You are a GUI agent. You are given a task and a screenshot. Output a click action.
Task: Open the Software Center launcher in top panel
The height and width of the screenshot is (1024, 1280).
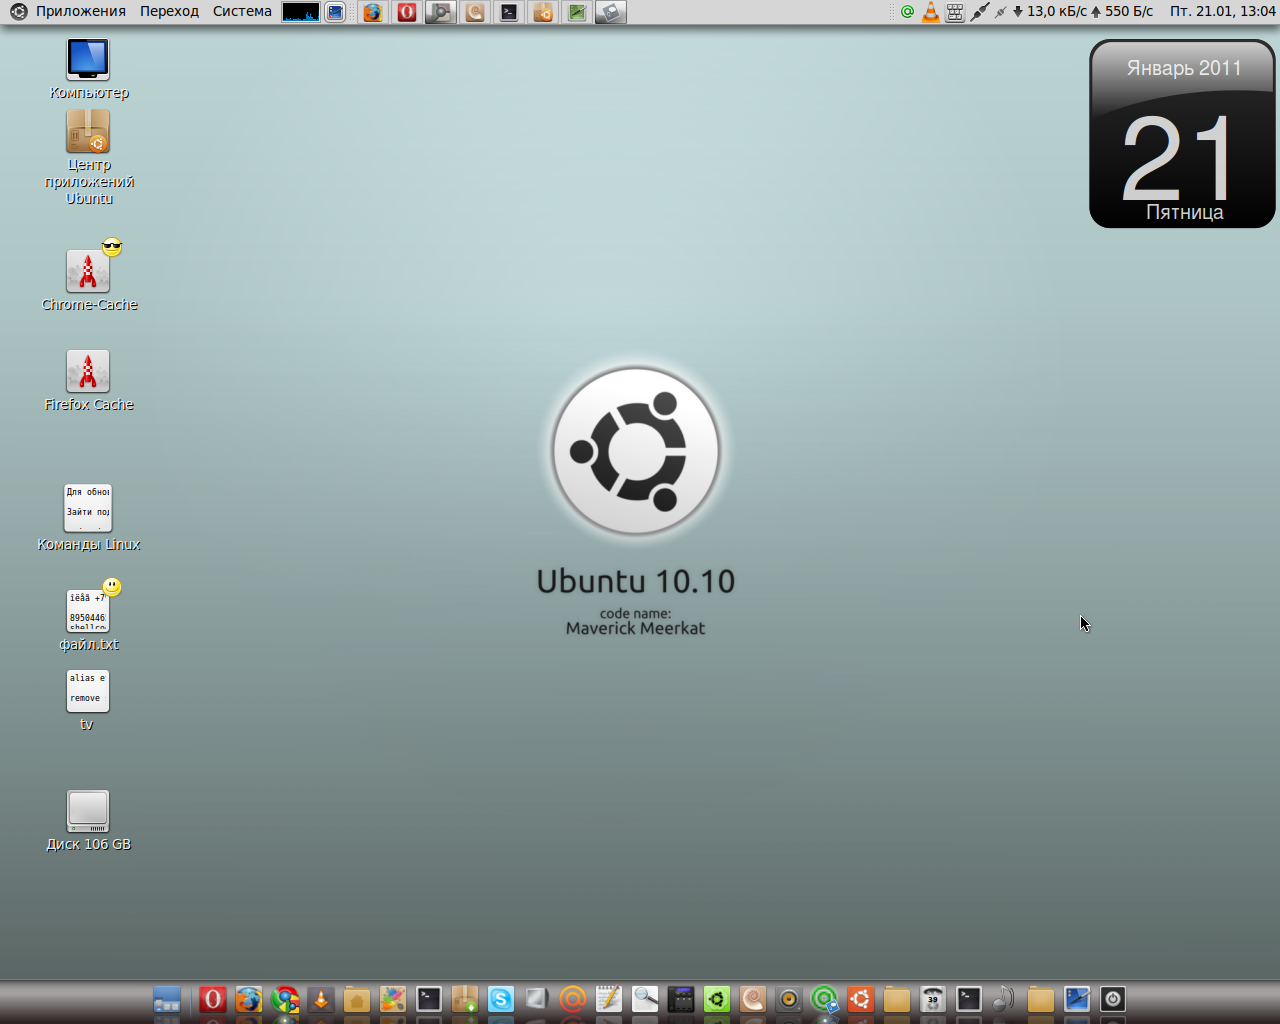(x=543, y=12)
